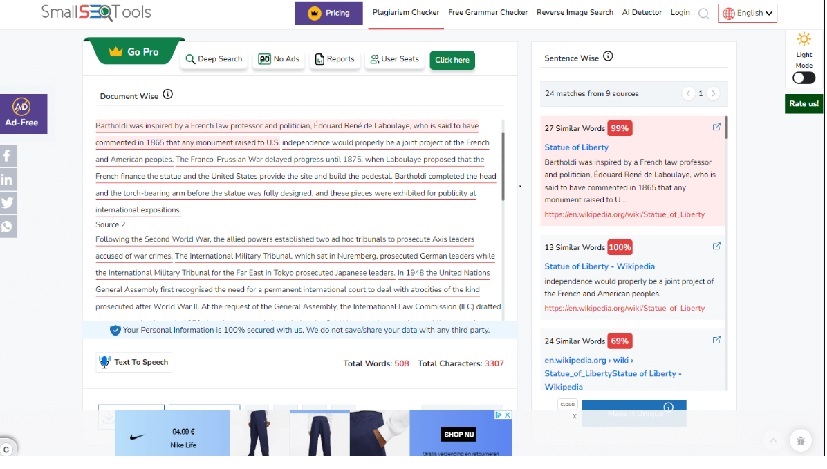This screenshot has height=469, width=827.
Task: Click the Nike Life ad thumbnail
Action: coord(172,433)
